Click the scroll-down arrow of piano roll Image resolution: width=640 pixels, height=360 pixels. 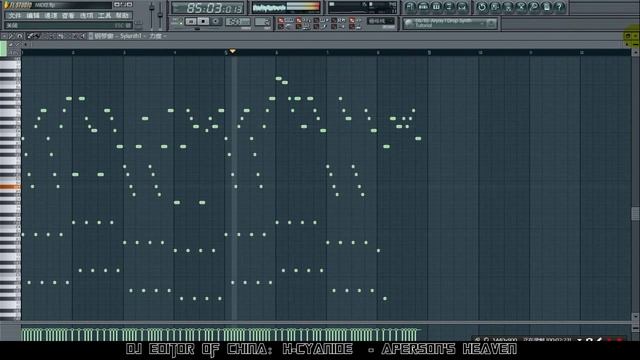tap(636, 316)
